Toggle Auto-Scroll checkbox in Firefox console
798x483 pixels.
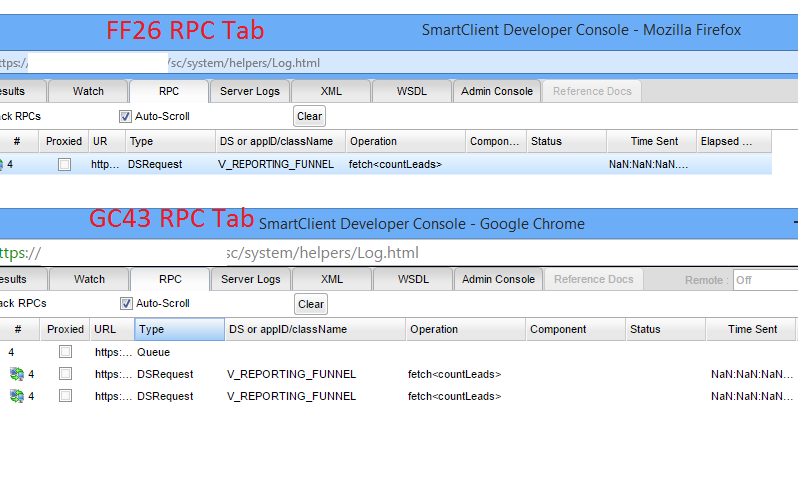[125, 116]
